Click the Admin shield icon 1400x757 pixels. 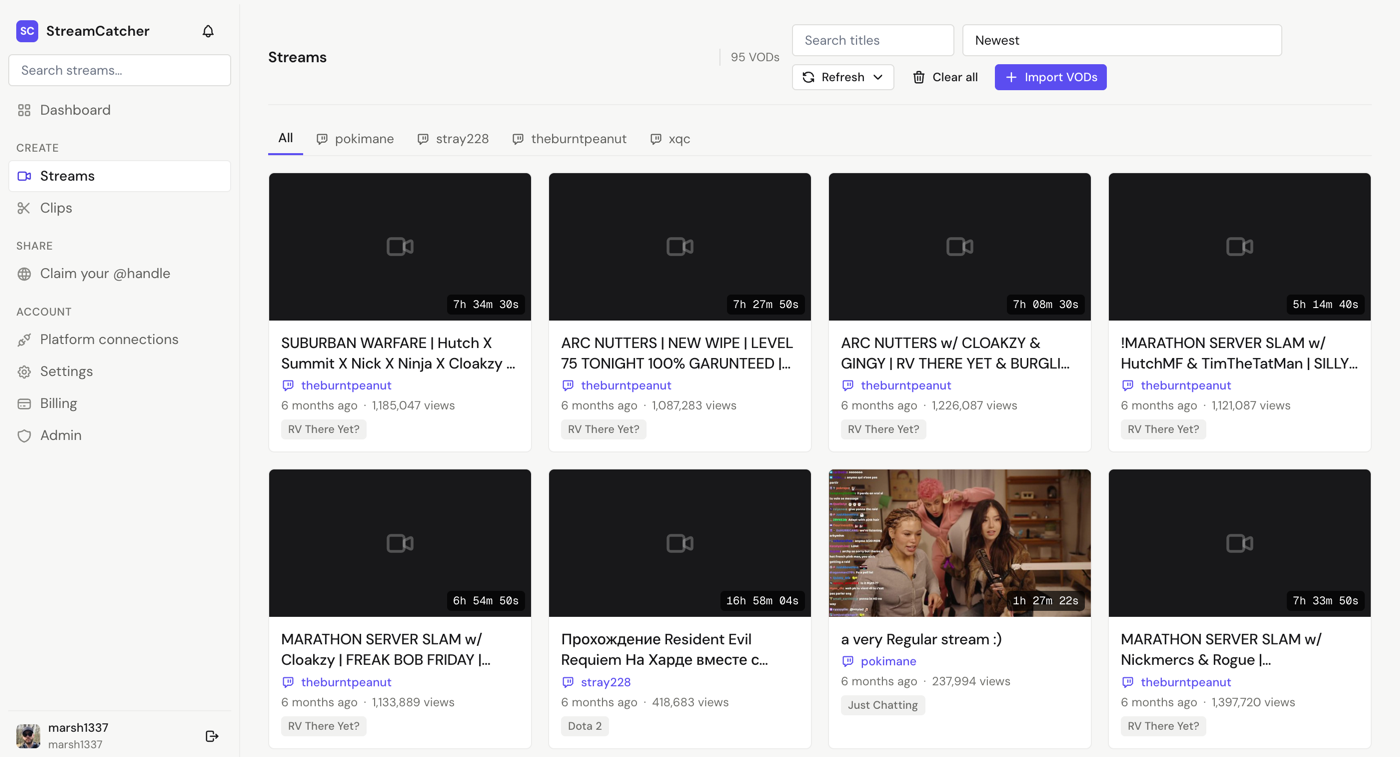24,436
